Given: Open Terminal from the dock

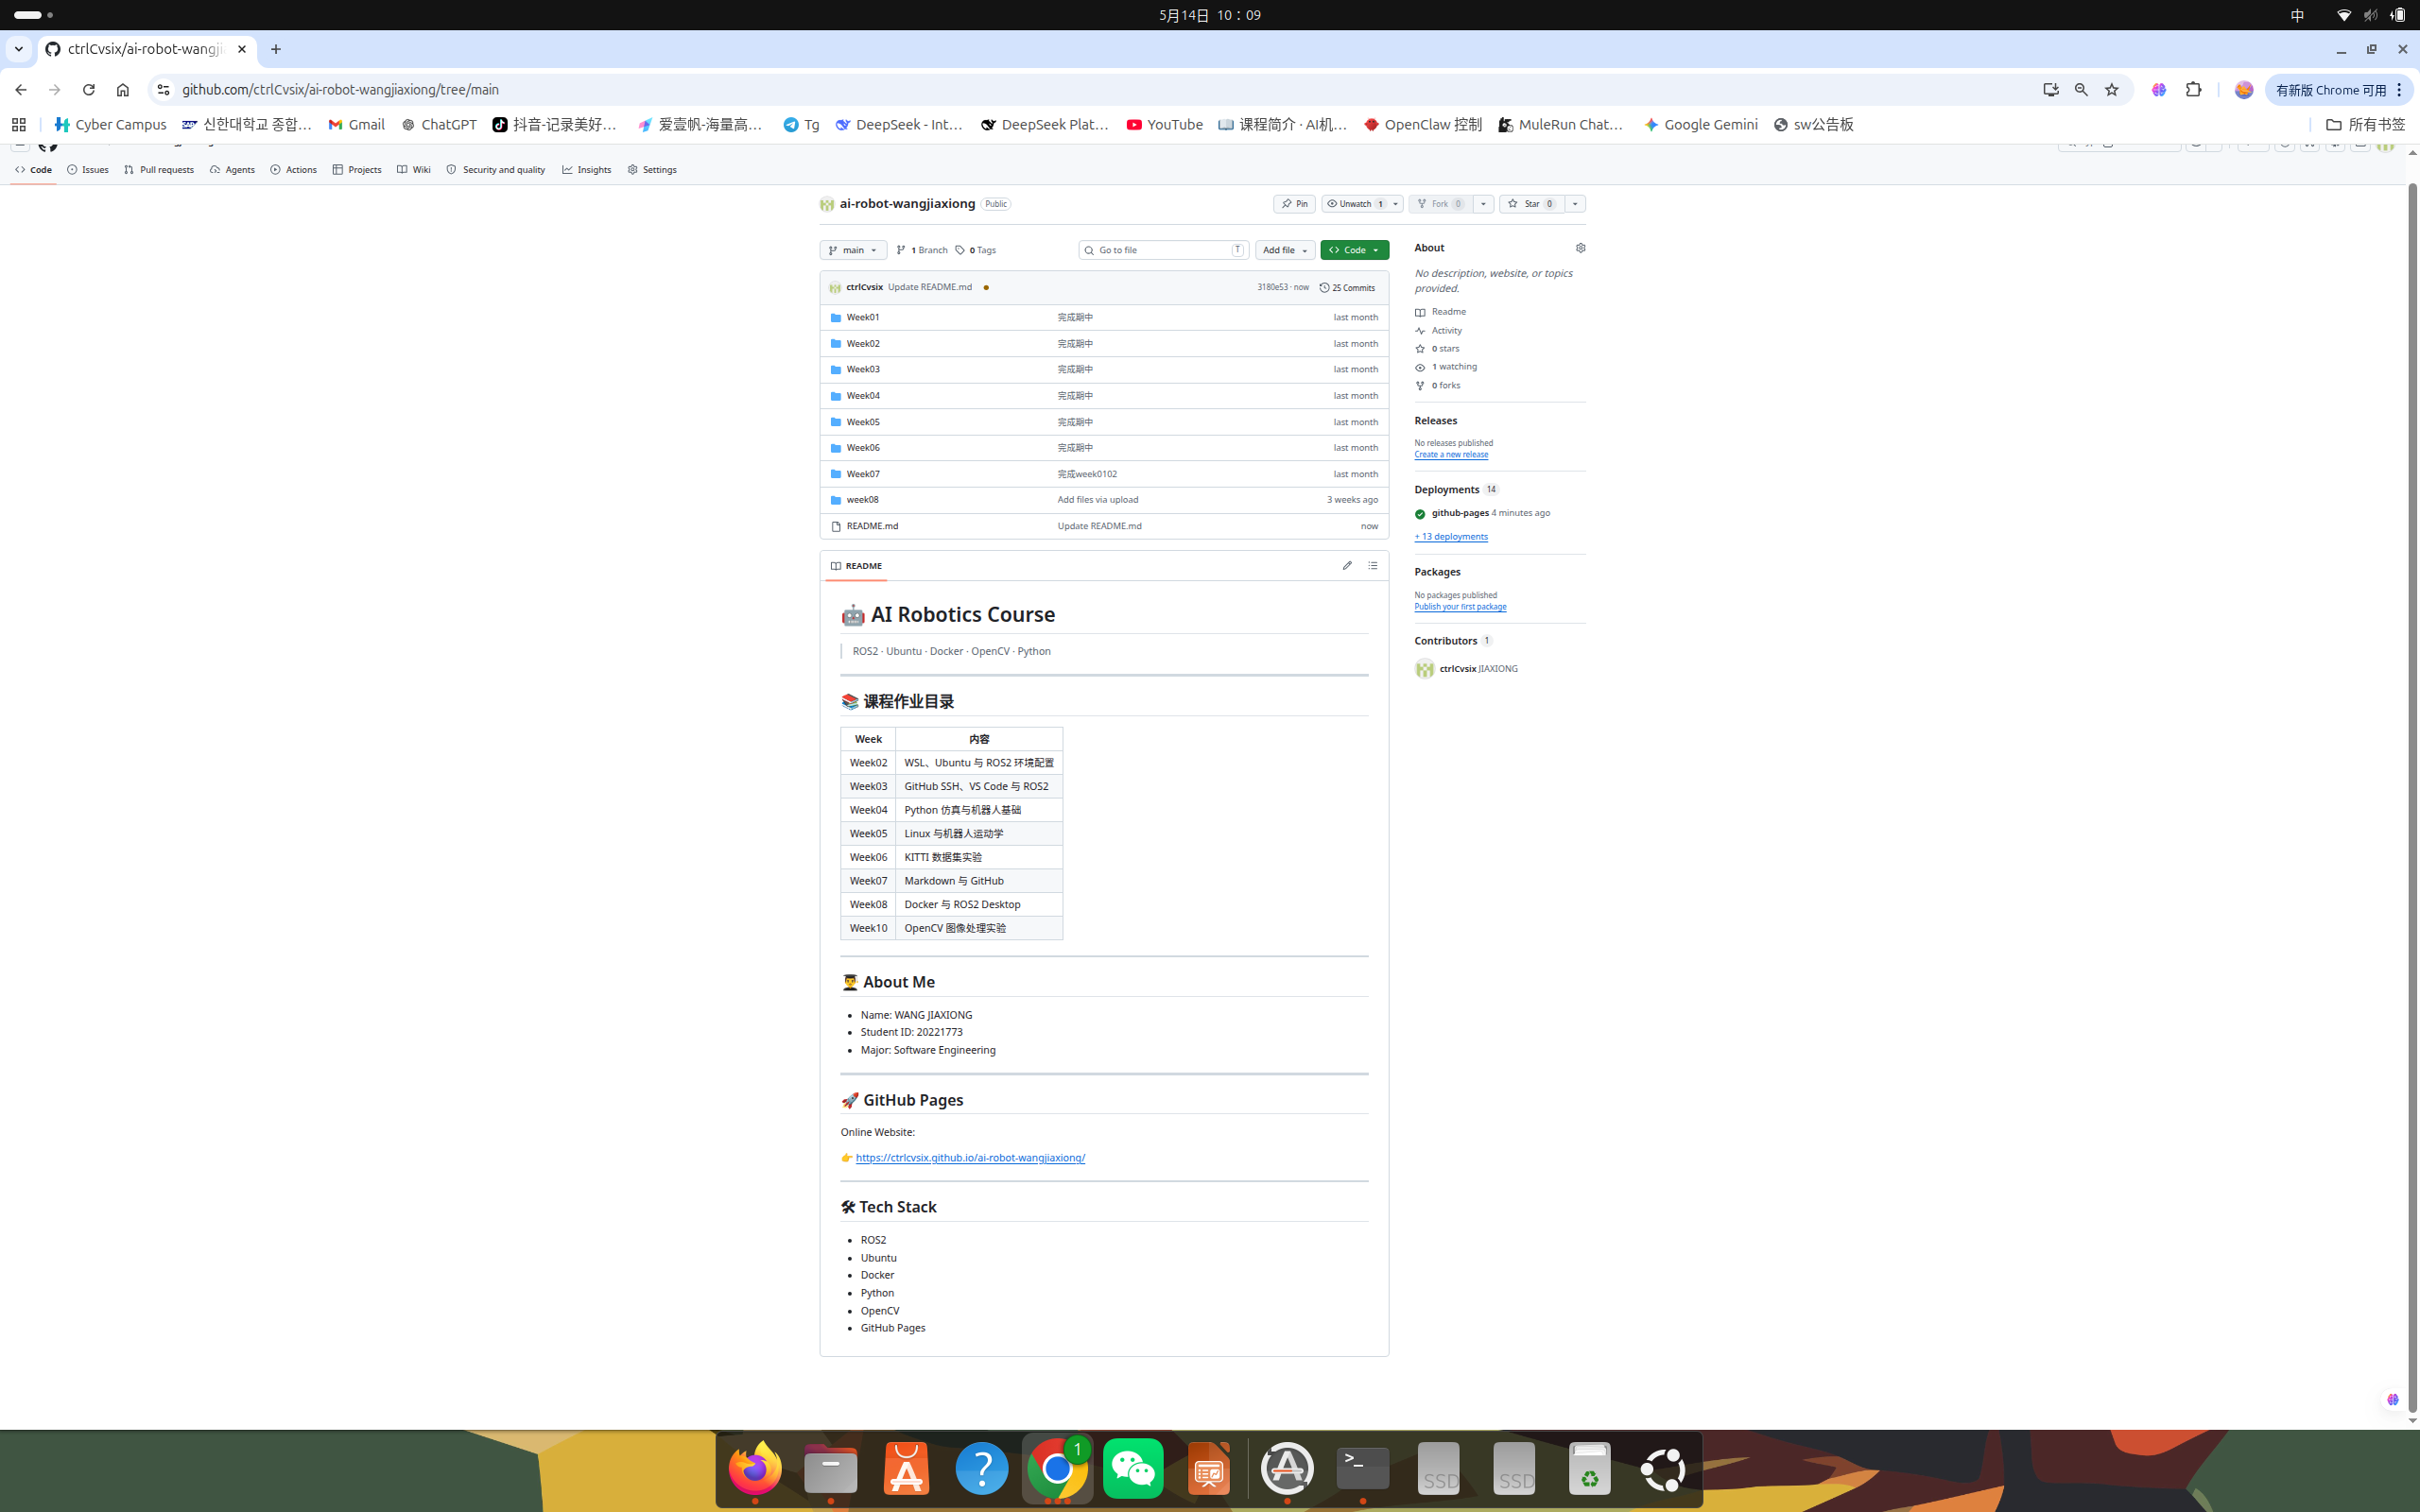Looking at the screenshot, I should 1363,1469.
